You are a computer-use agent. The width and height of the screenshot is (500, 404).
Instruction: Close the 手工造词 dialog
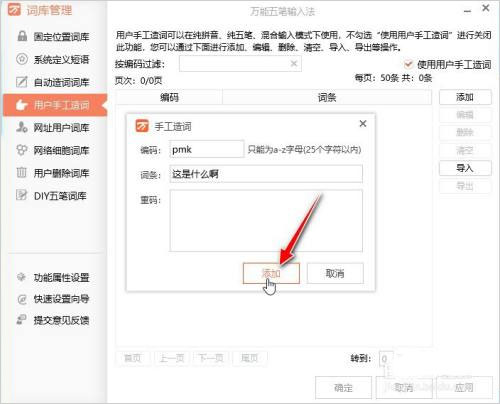coord(363,124)
